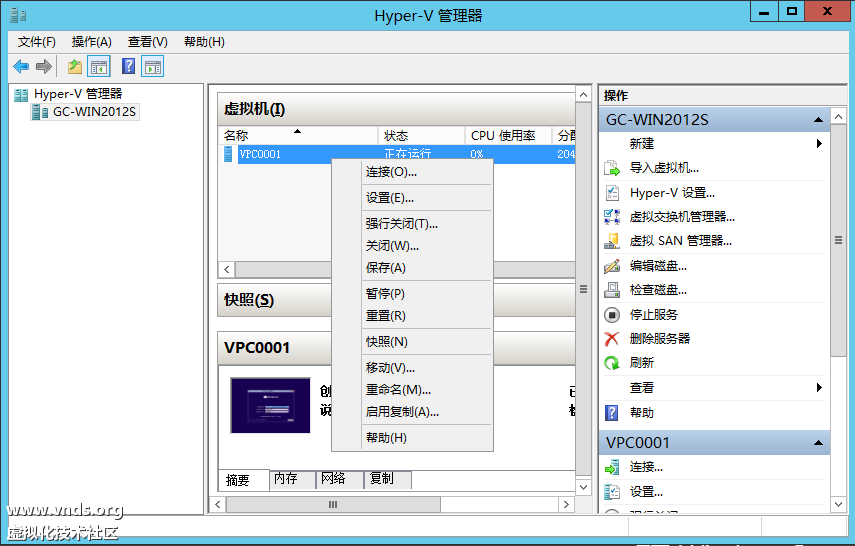This screenshot has height=546, width=855.
Task: Click the 新建 action link
Action: (642, 143)
